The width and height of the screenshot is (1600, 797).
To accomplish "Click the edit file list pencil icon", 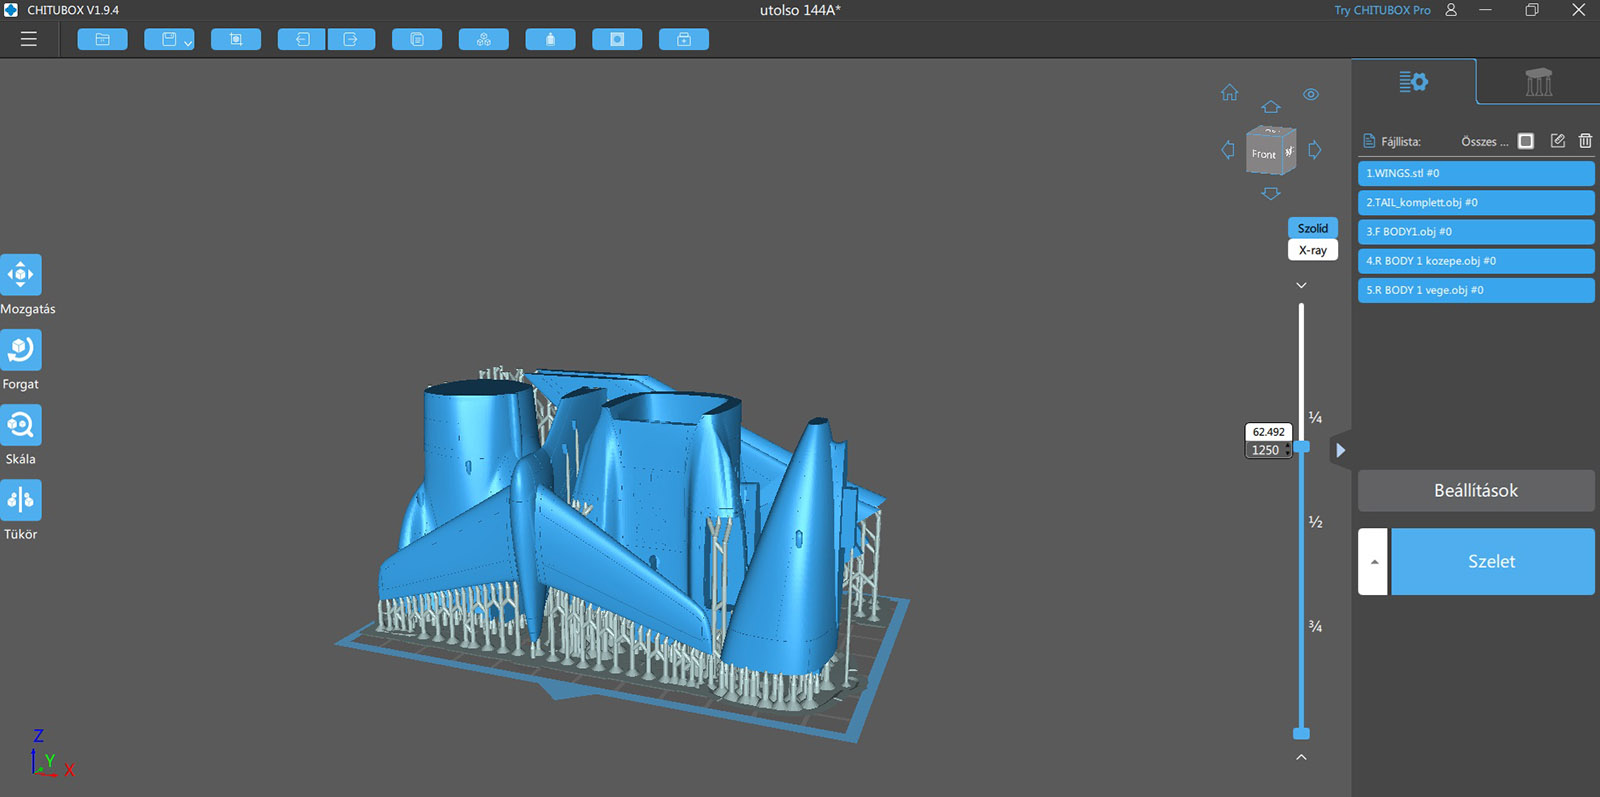I will click(1557, 141).
